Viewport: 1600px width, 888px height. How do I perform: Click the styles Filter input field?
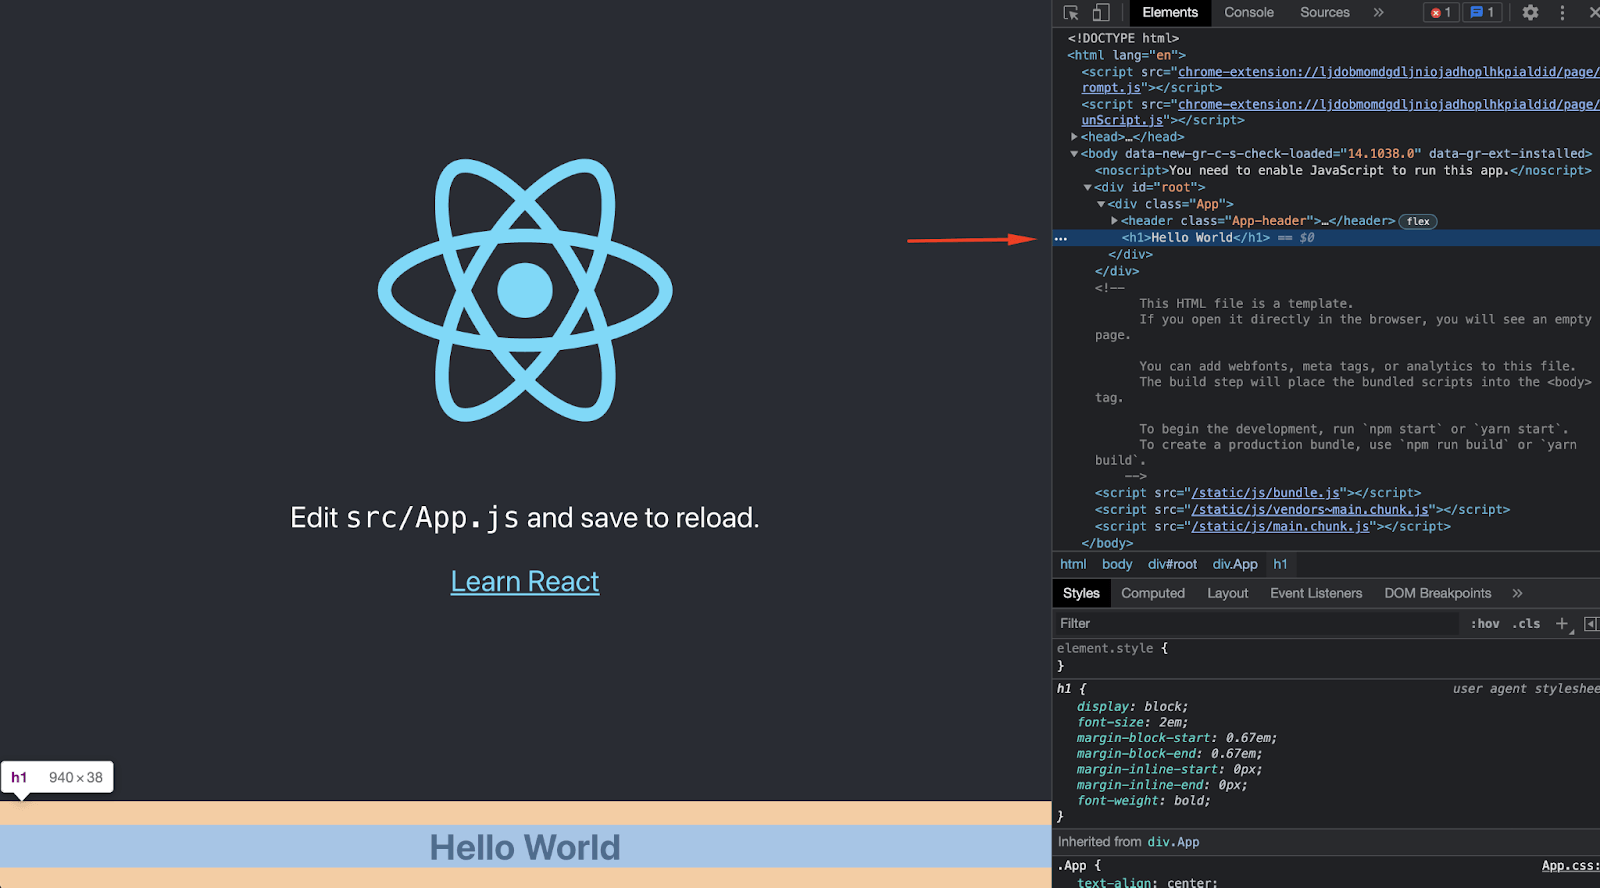[x=1255, y=623]
